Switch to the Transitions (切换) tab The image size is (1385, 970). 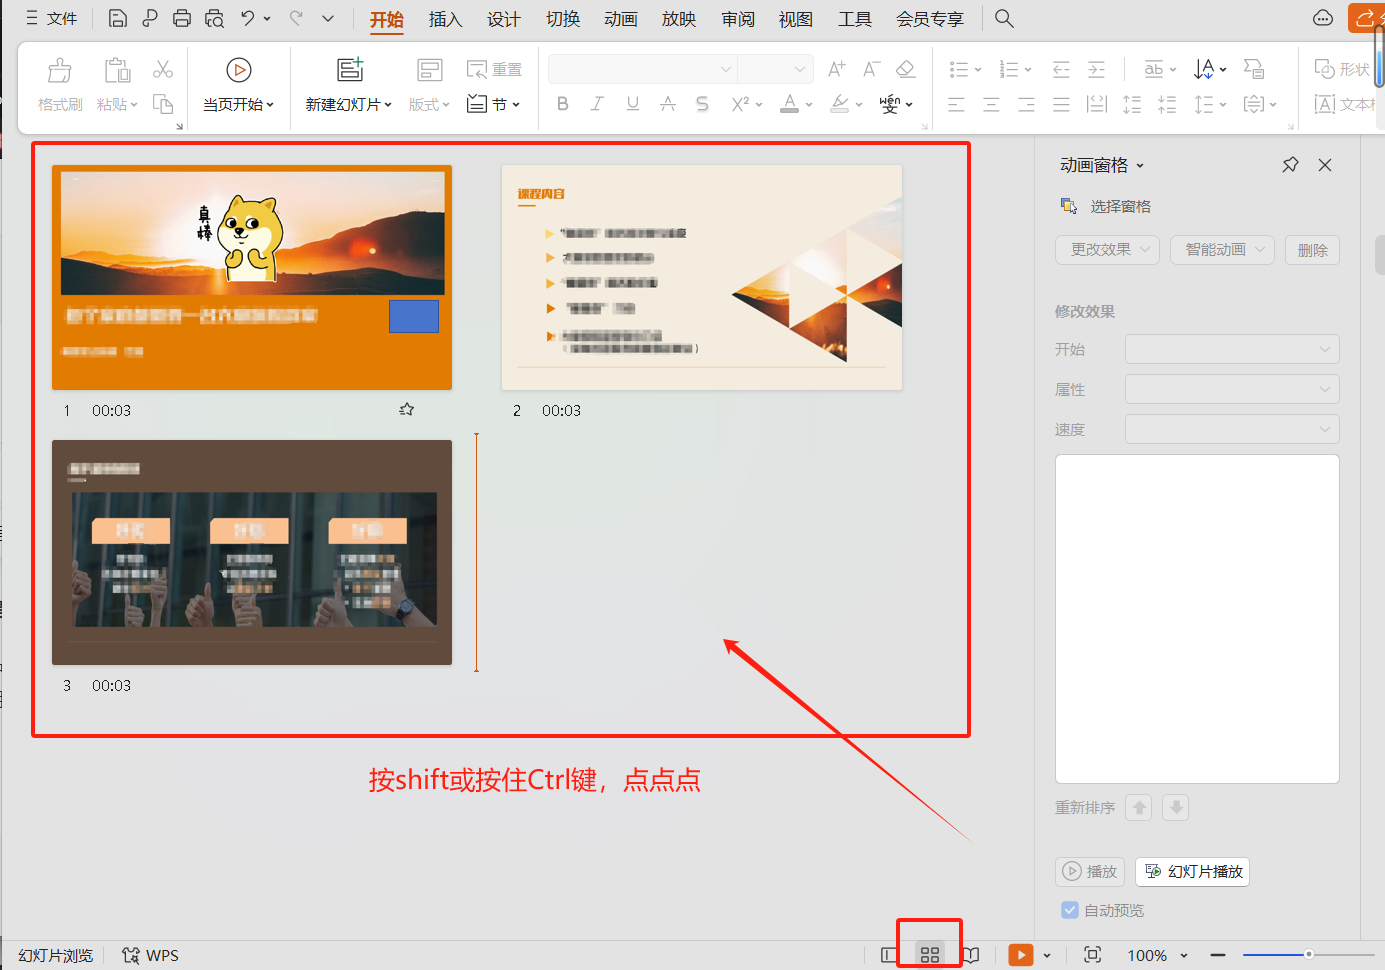pos(563,19)
